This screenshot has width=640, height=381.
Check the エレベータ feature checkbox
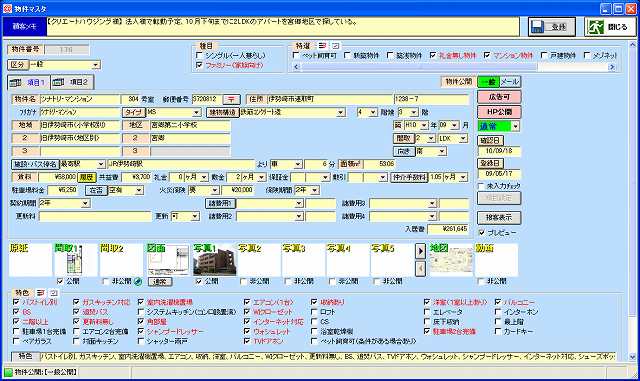(x=427, y=312)
